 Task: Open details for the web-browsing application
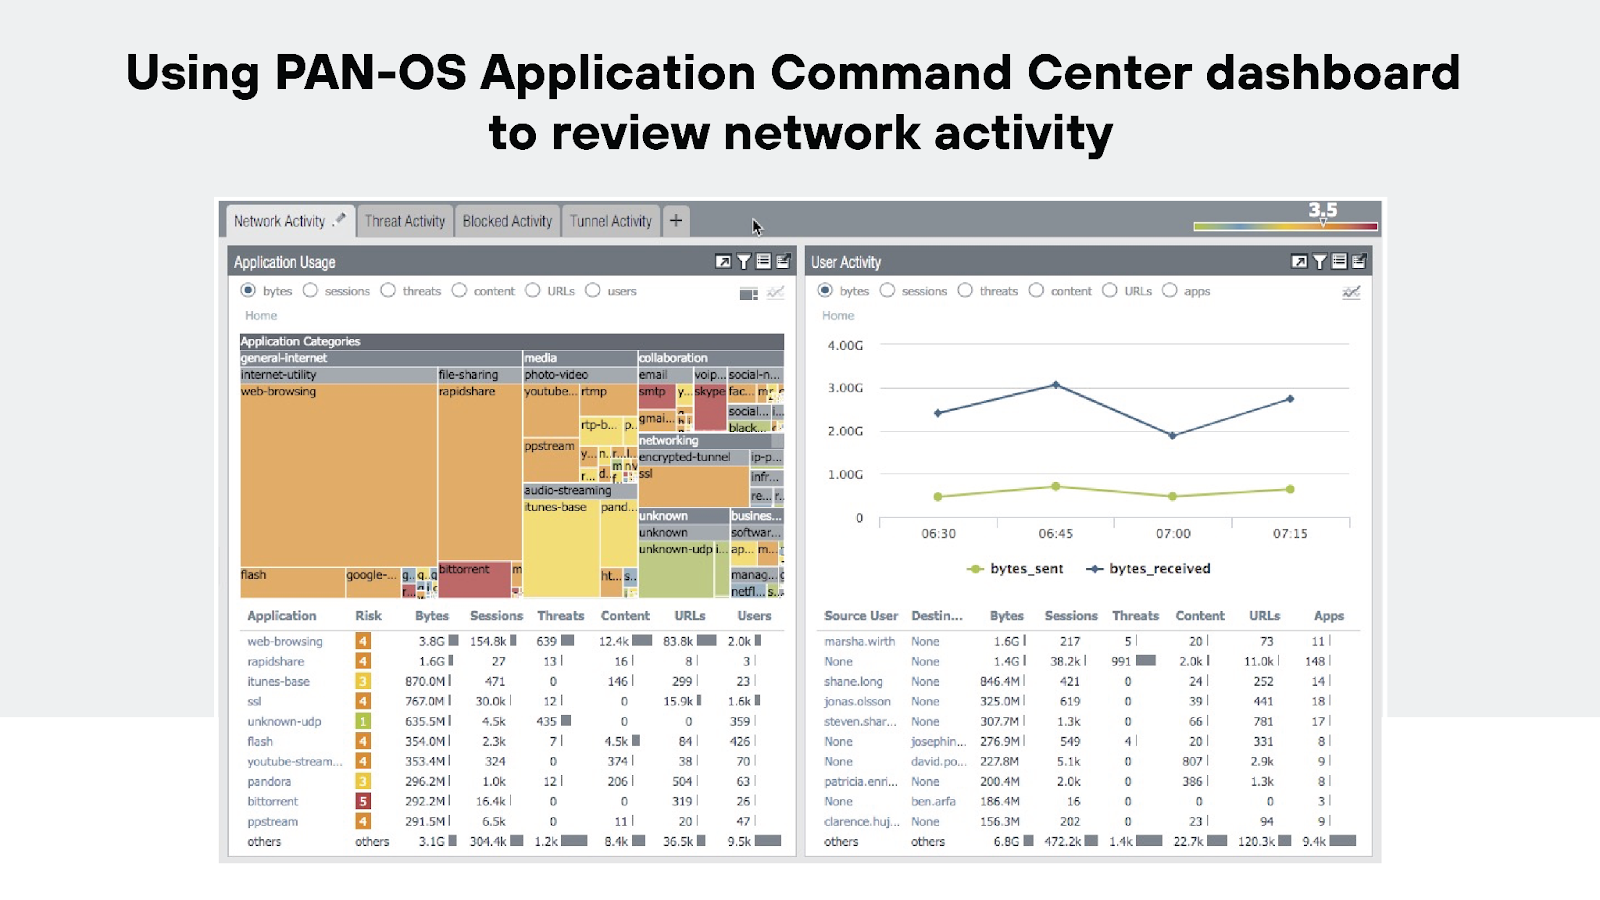[283, 641]
